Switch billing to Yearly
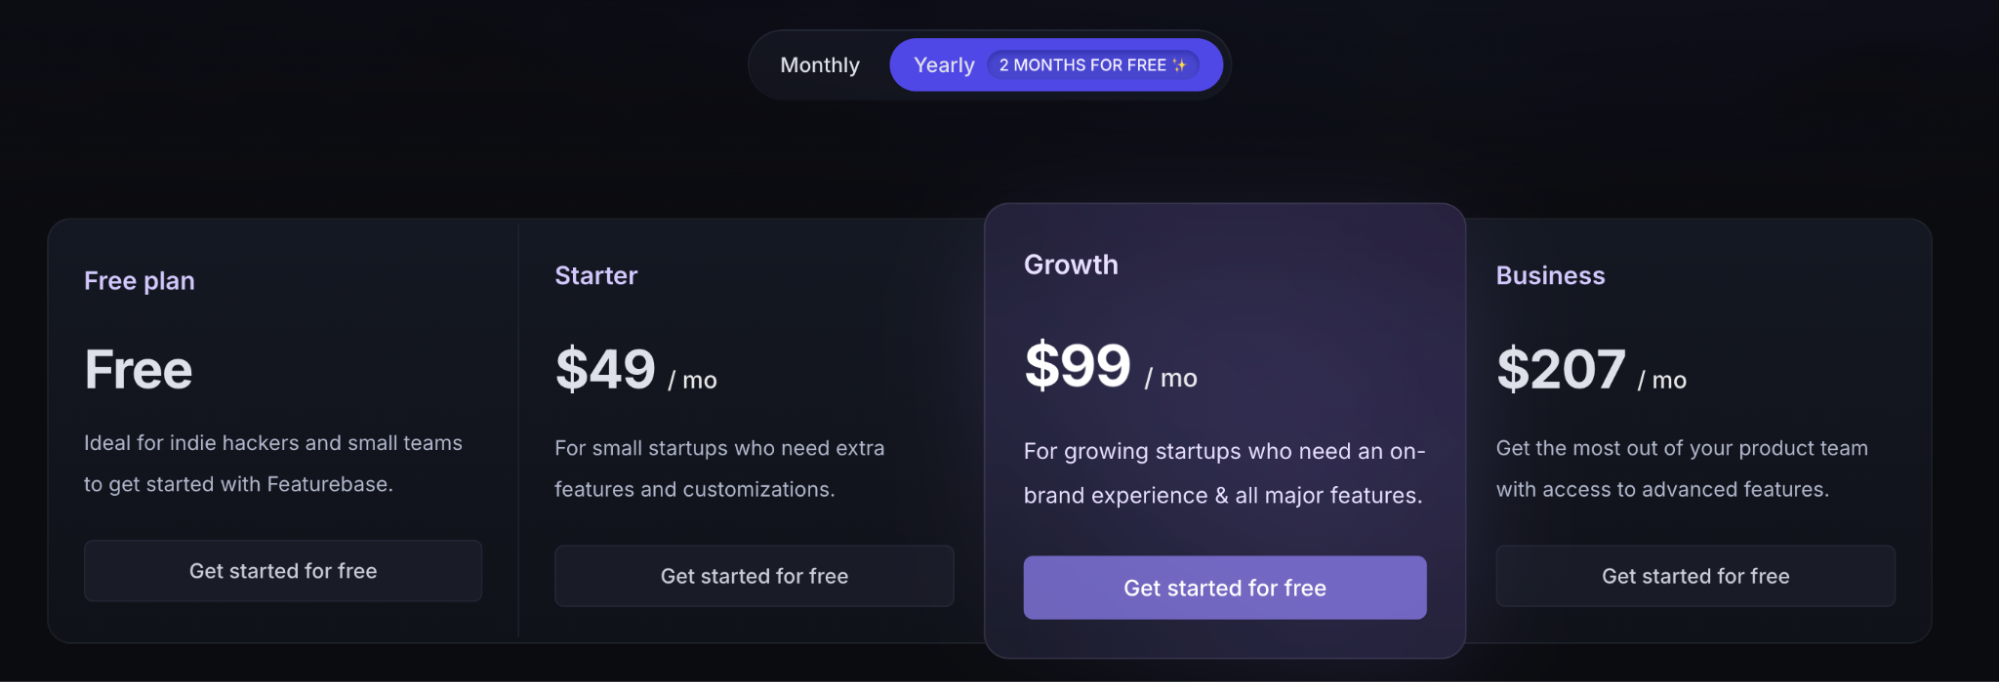This screenshot has width=1999, height=683. tap(943, 64)
